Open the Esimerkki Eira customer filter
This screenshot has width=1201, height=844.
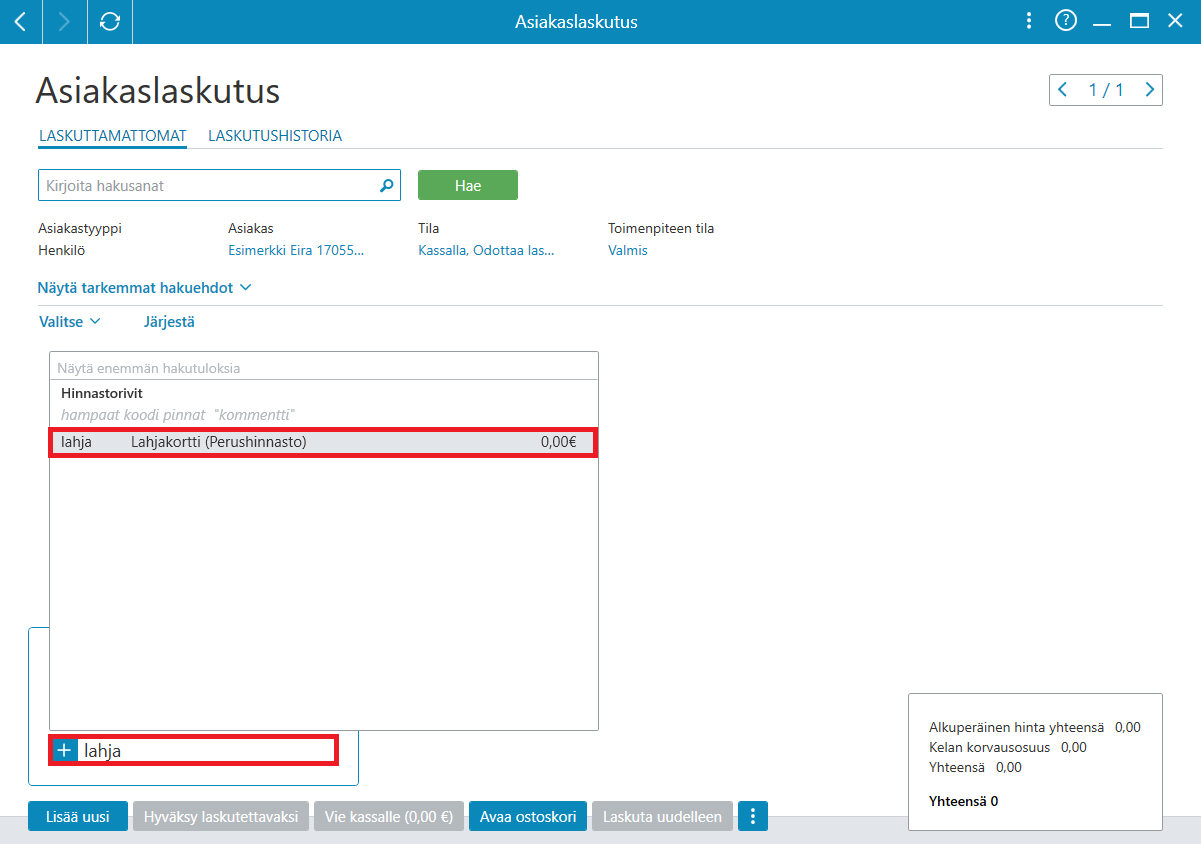[x=296, y=250]
